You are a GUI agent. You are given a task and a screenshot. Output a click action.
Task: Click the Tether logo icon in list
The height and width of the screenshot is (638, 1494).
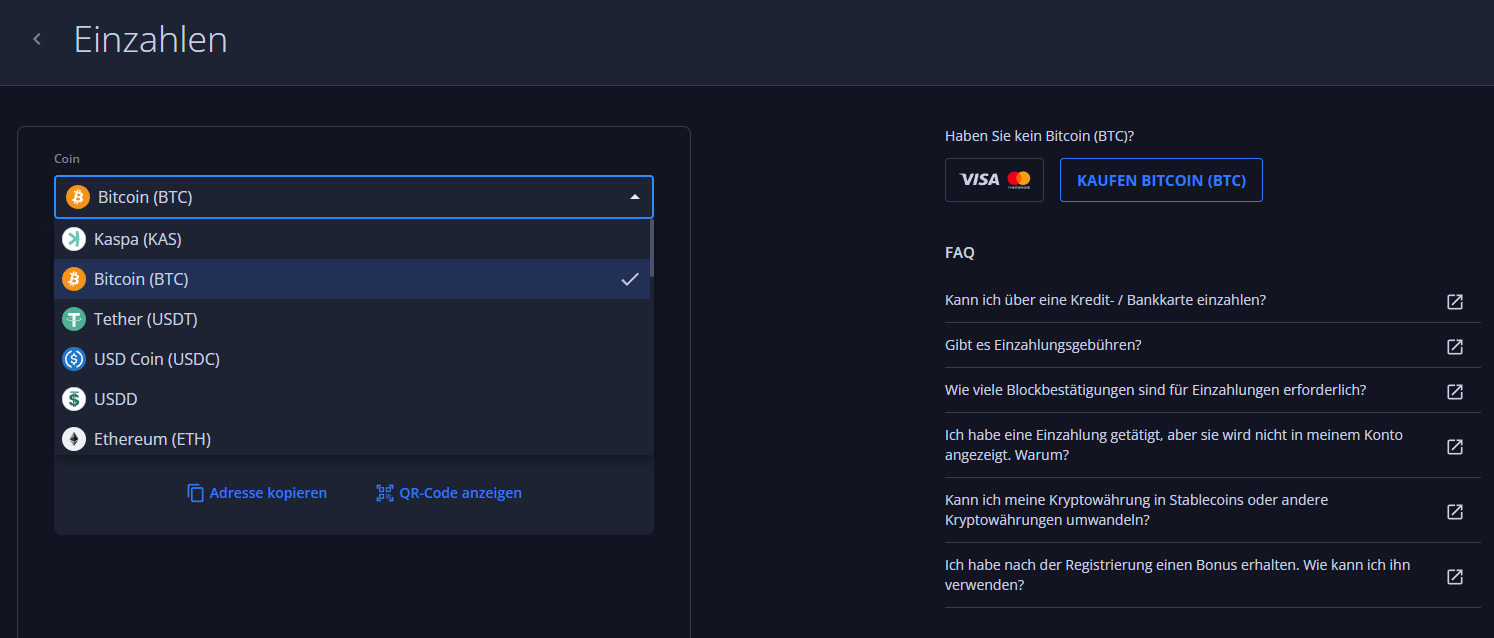(74, 319)
